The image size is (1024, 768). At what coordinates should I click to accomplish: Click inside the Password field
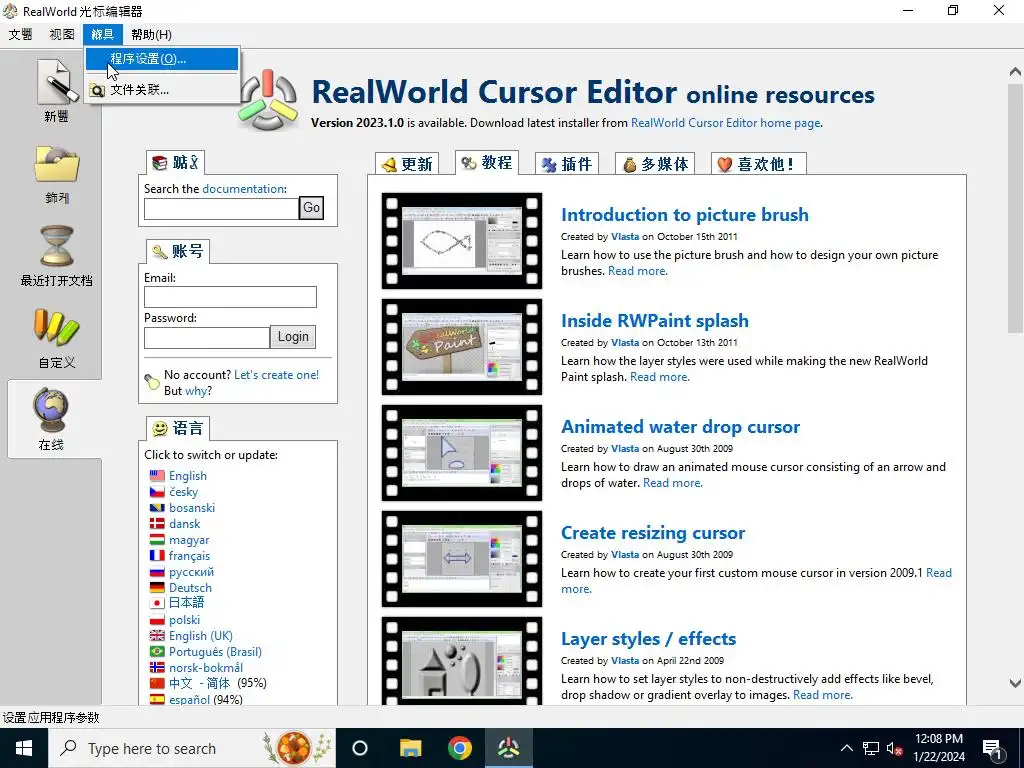(x=206, y=338)
